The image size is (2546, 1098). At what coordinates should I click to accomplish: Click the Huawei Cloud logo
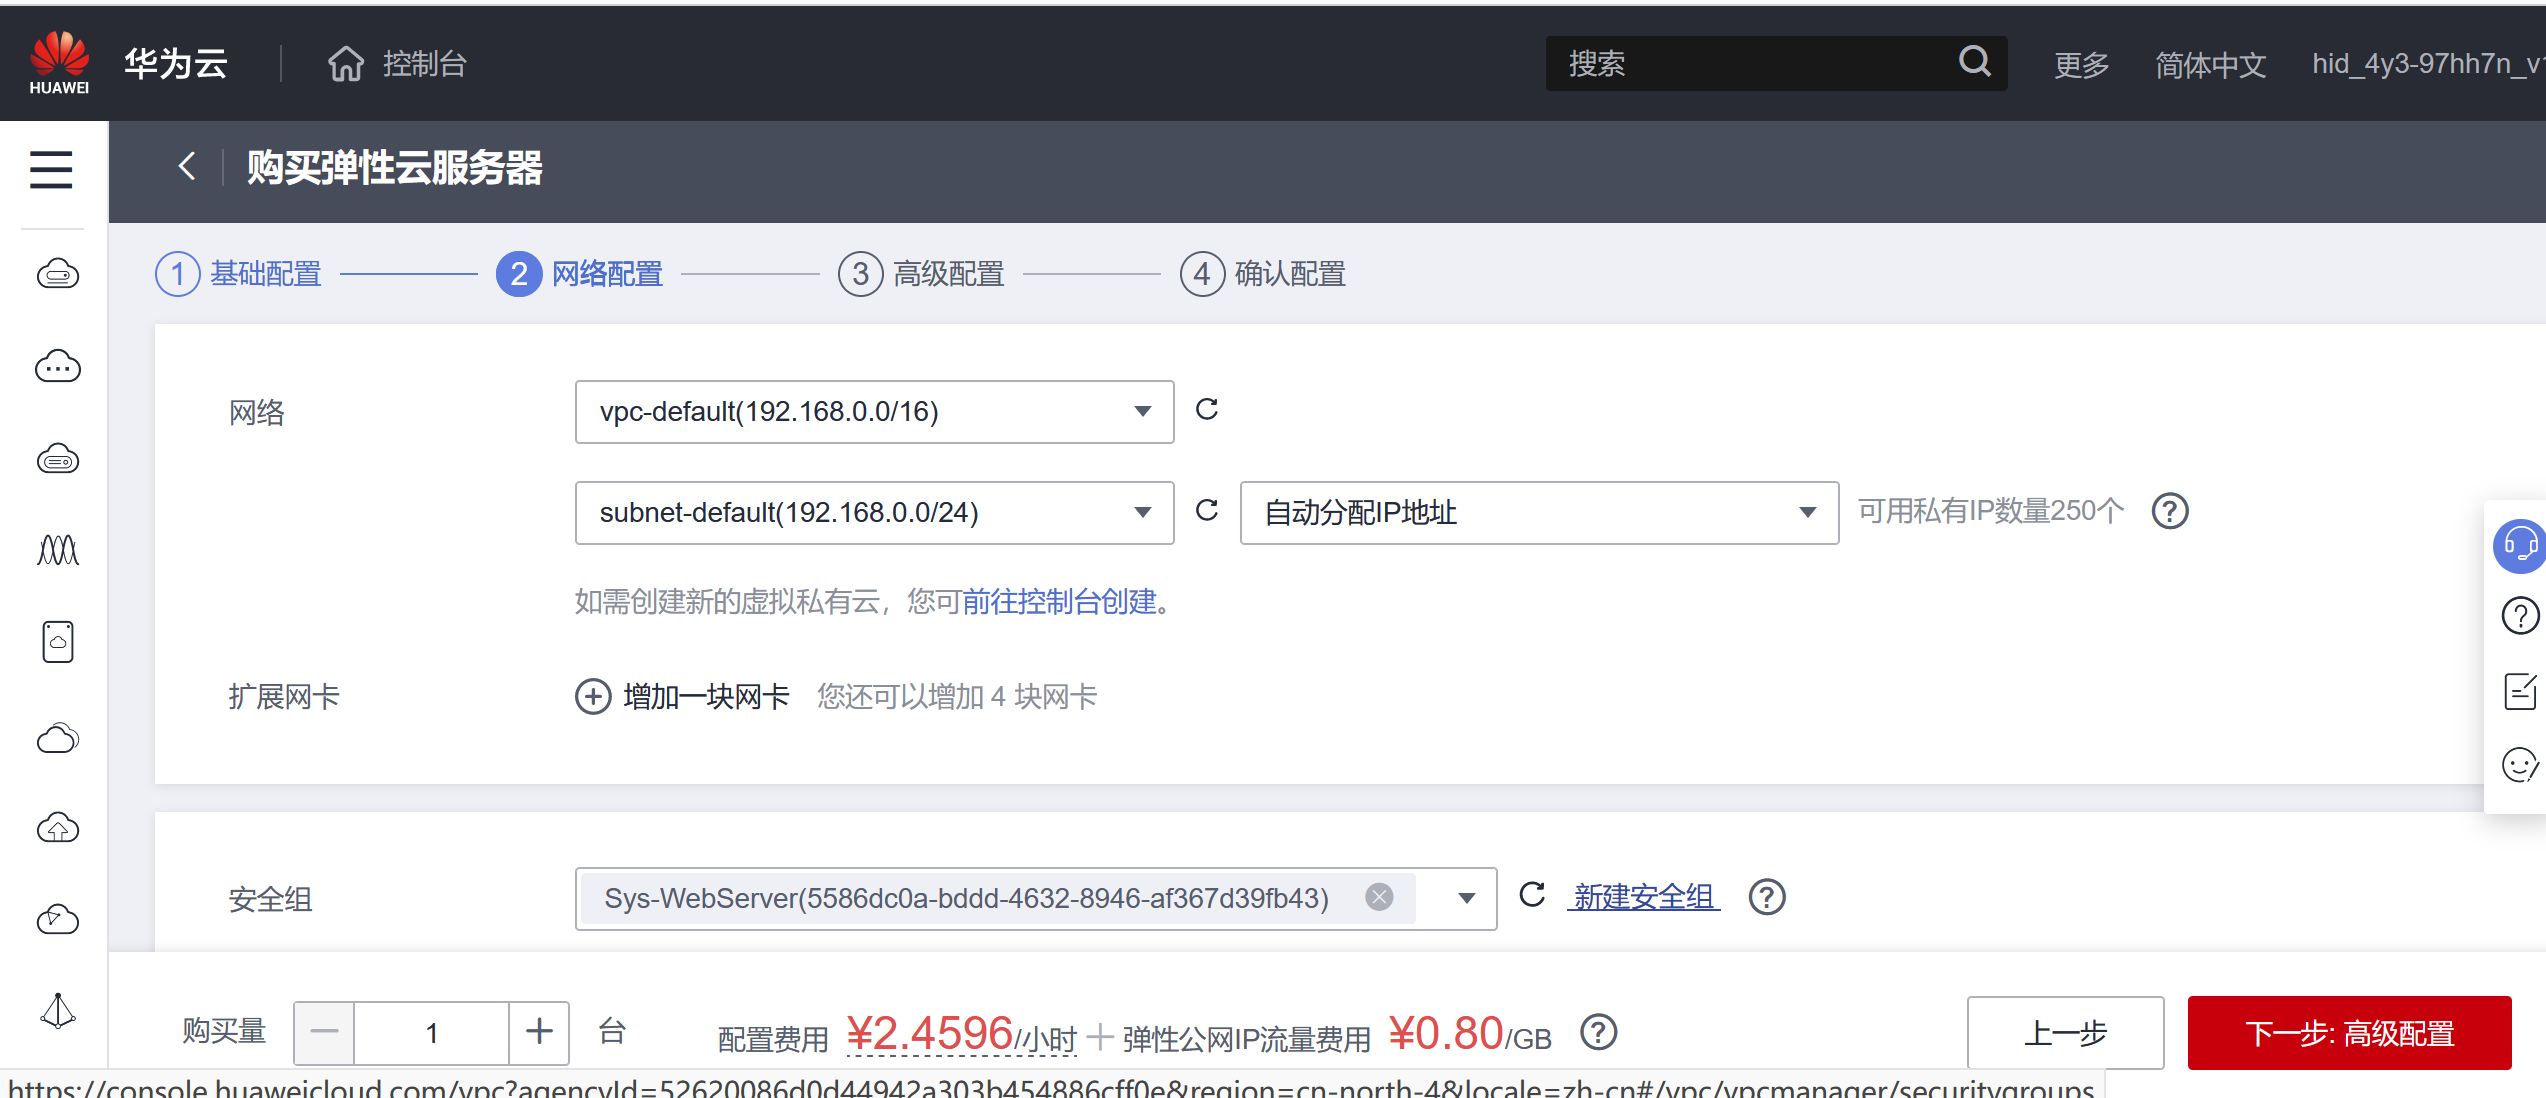click(x=60, y=63)
